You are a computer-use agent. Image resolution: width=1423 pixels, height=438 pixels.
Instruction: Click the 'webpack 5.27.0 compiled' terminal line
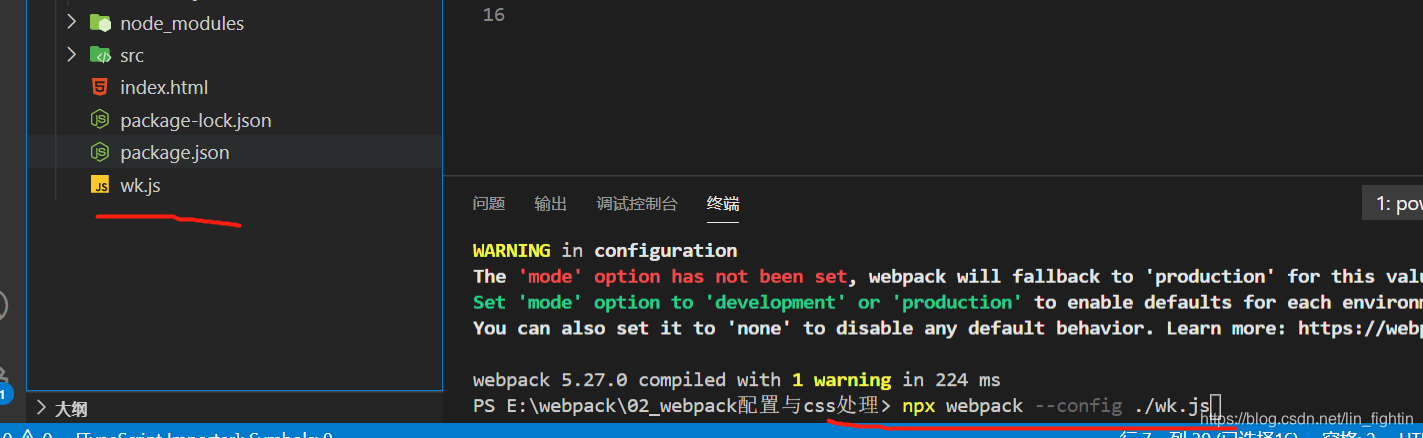tap(737, 380)
